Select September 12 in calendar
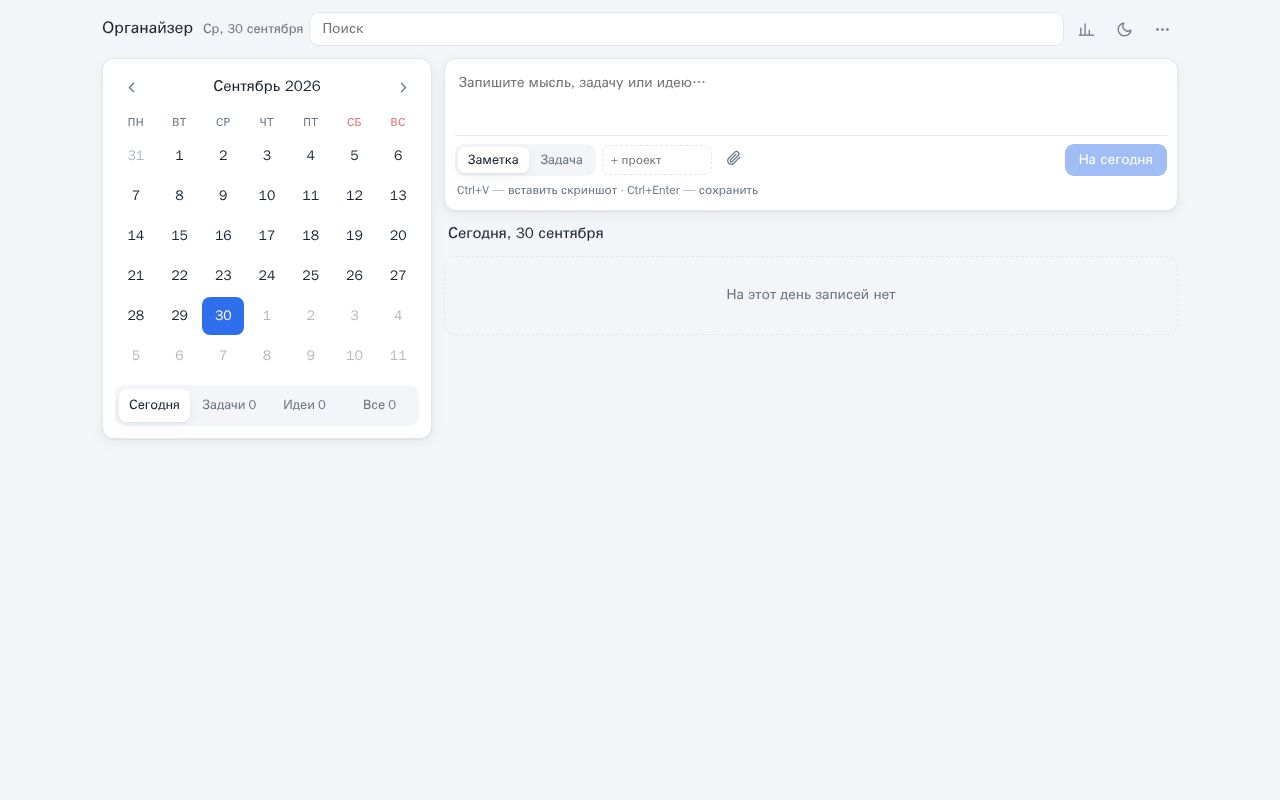 coord(354,196)
